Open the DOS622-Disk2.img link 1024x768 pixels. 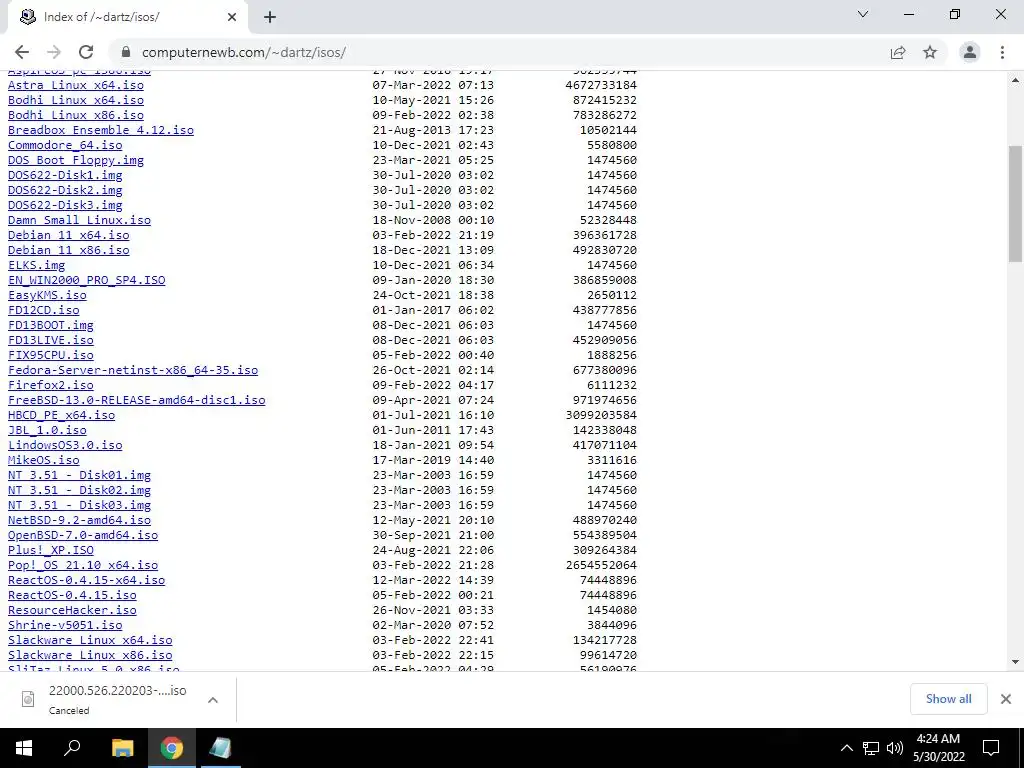[x=65, y=190]
